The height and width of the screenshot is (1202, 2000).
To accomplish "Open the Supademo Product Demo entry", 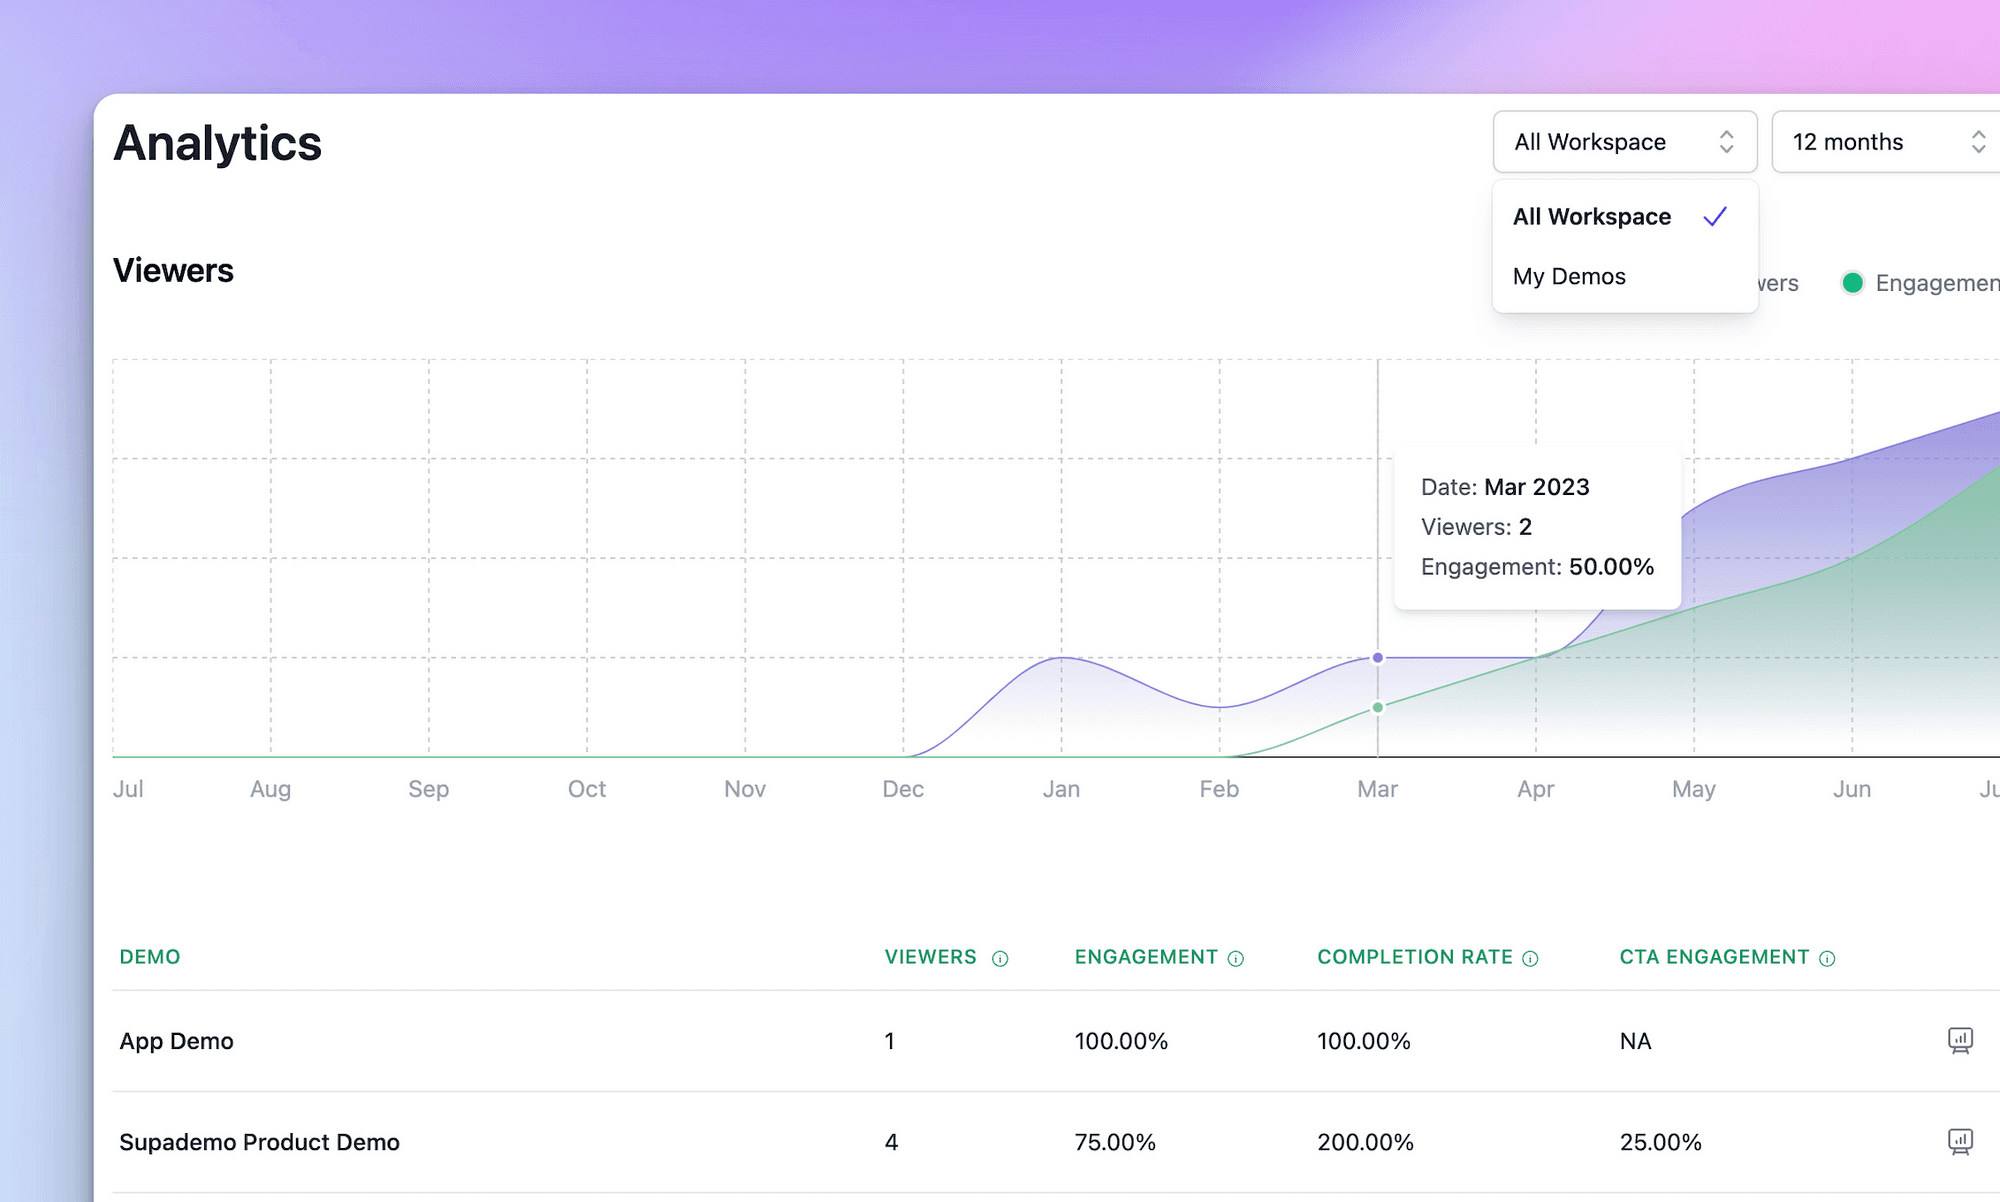I will [x=259, y=1141].
